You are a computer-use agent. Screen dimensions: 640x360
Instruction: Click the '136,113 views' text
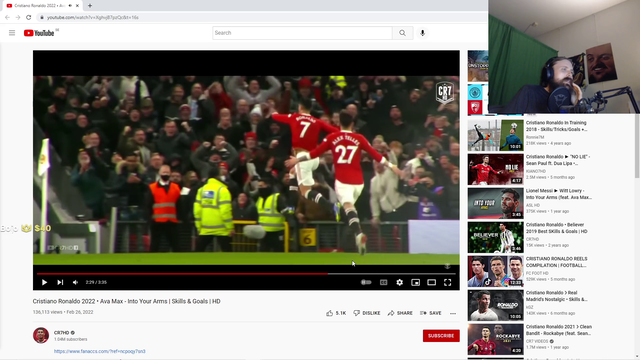point(48,312)
